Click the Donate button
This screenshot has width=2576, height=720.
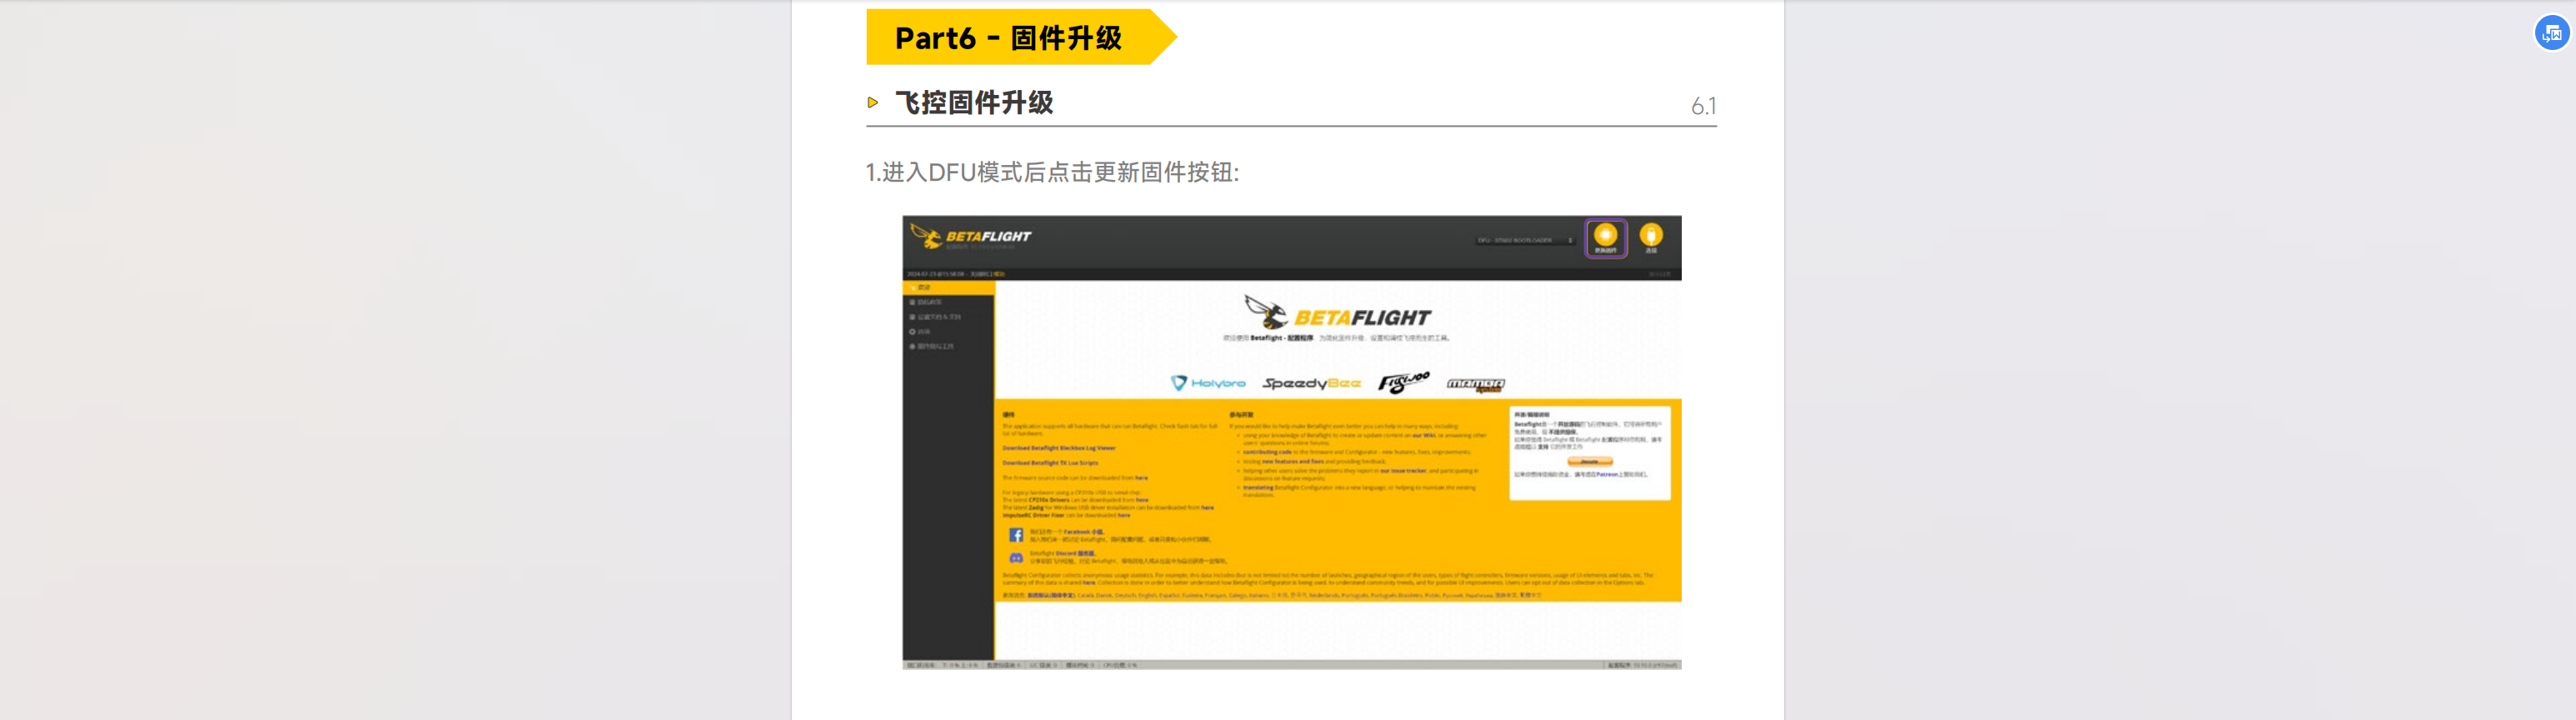(1589, 462)
